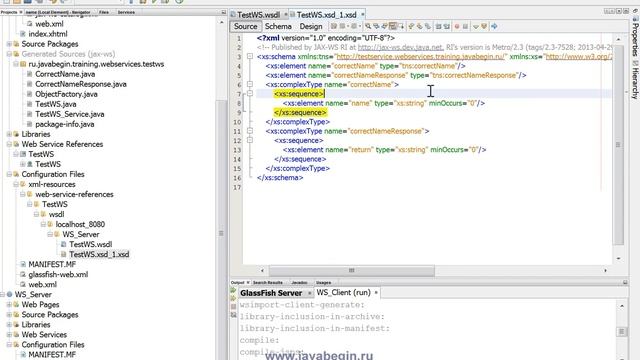Re-run green arrow in Output panel

point(233,290)
